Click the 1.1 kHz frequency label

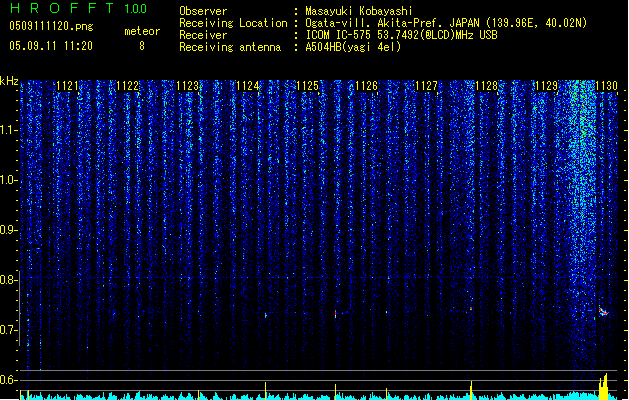click(9, 130)
